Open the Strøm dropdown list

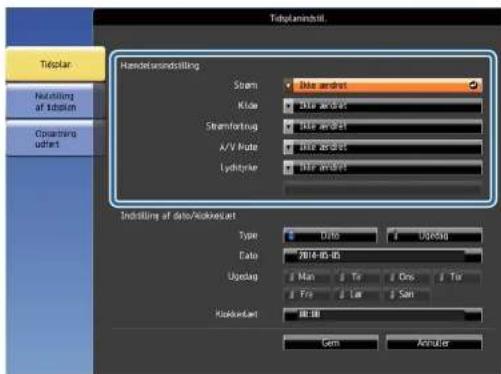click(382, 86)
